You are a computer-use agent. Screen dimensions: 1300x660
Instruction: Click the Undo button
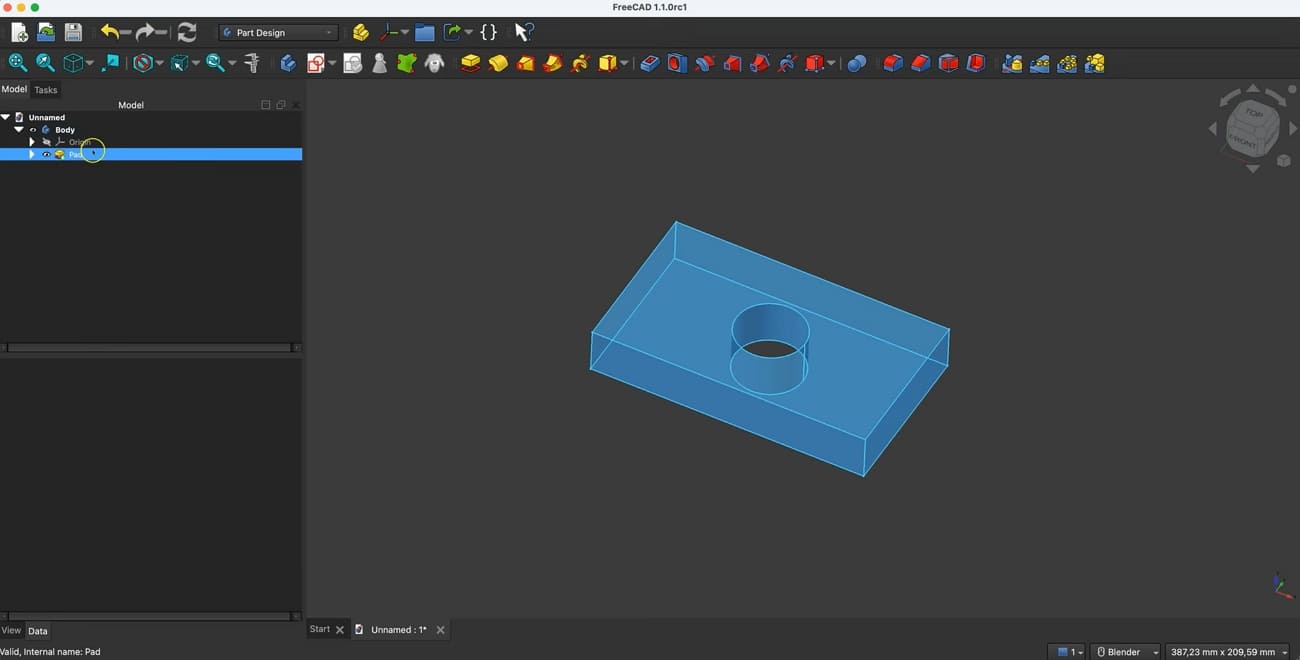[110, 31]
